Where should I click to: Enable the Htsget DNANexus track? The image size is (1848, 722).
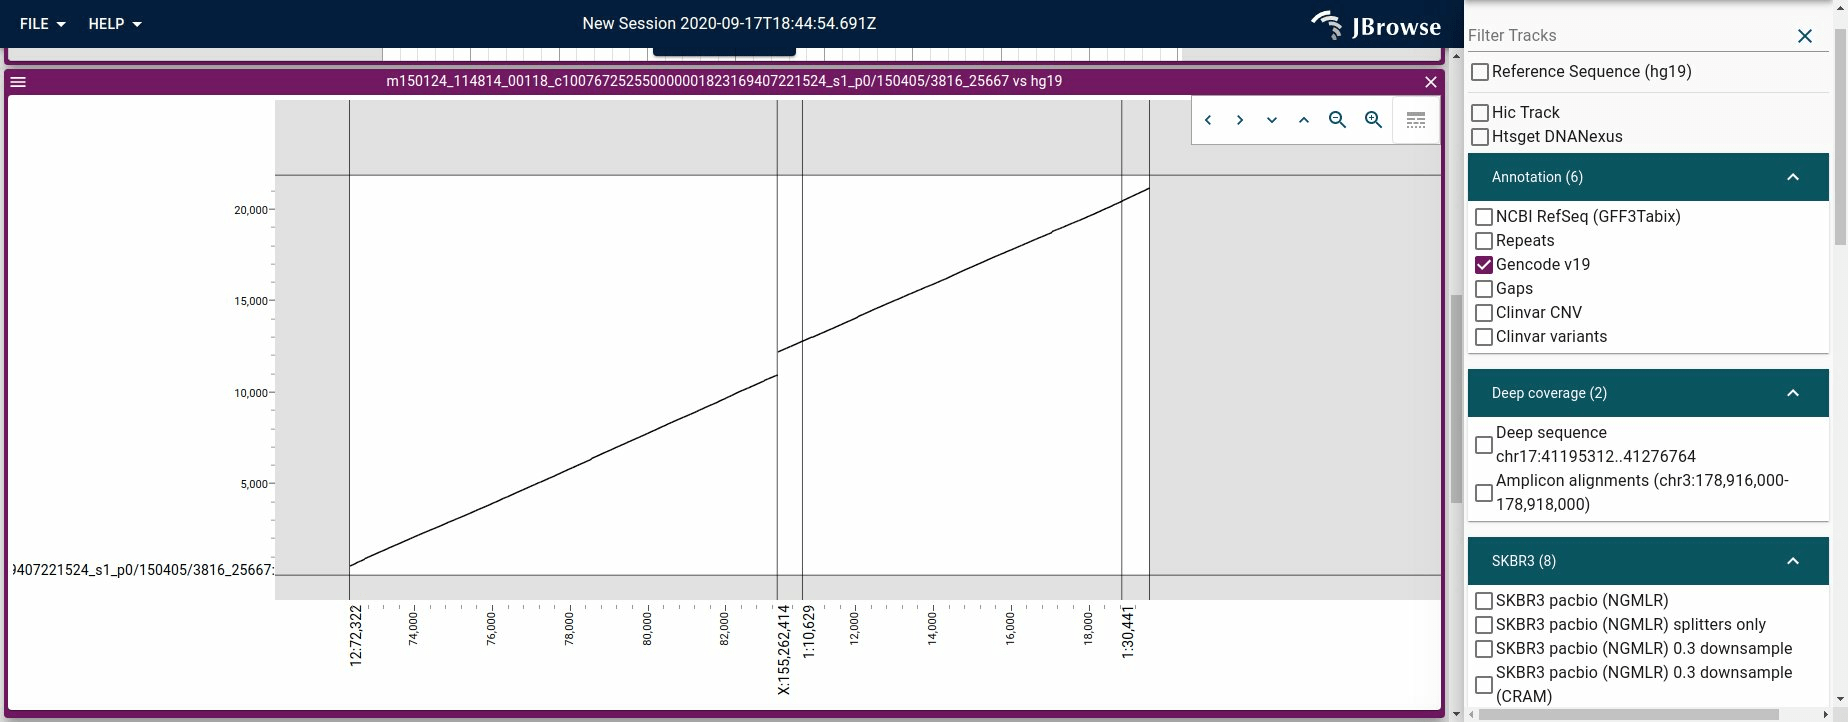(x=1480, y=137)
